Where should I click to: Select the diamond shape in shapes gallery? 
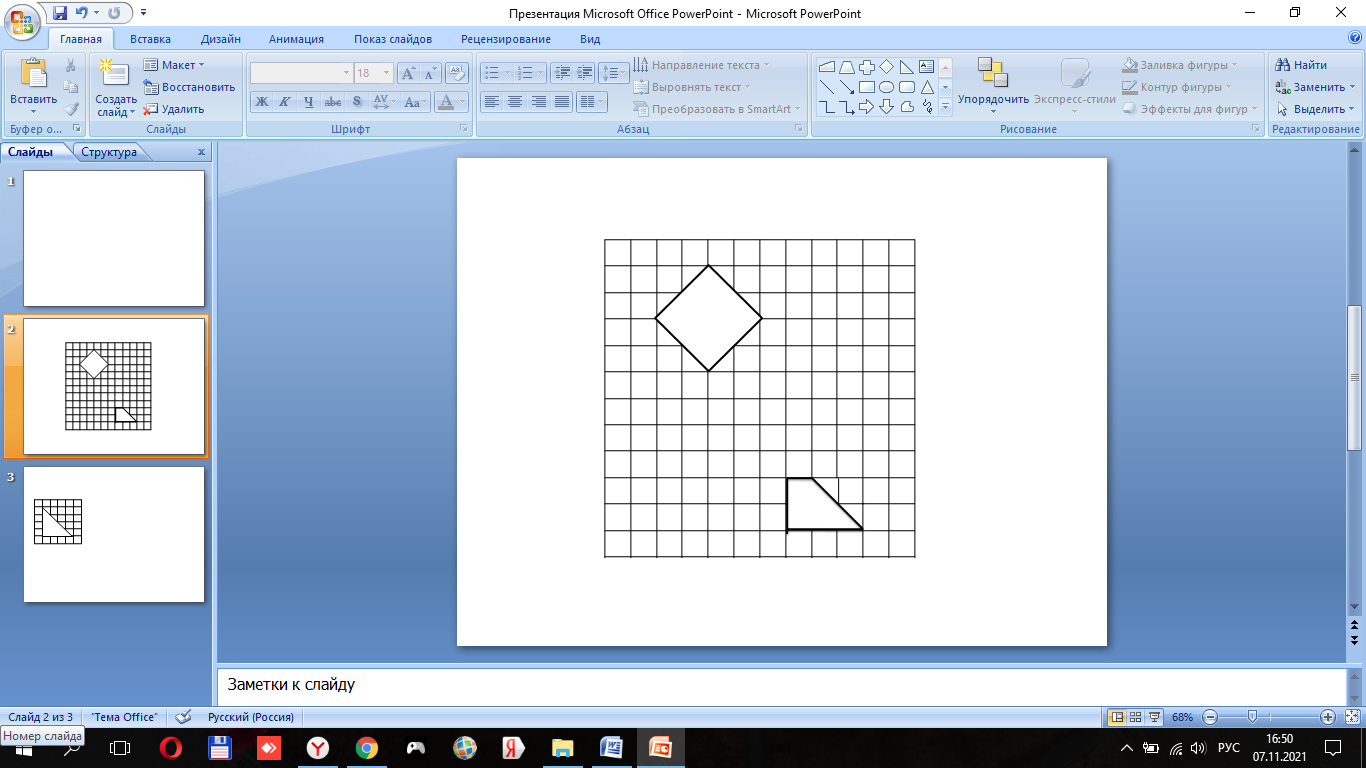coord(886,67)
